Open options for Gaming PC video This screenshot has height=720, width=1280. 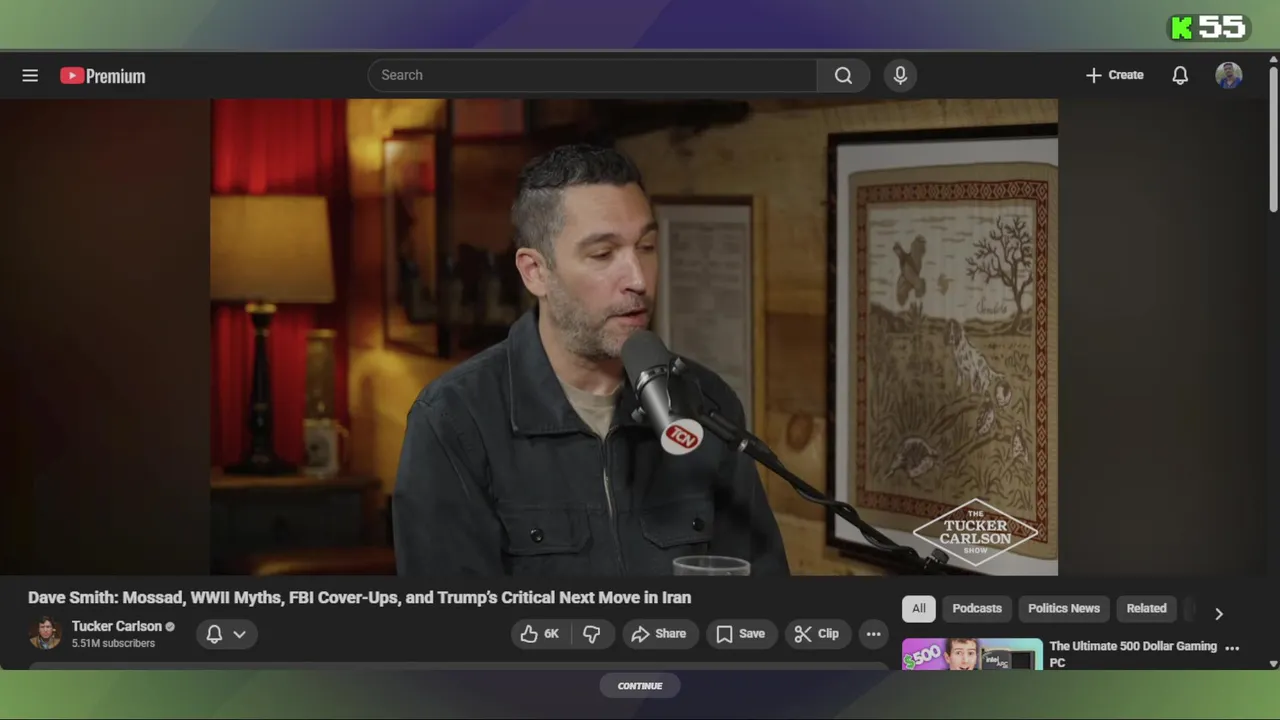(1232, 648)
